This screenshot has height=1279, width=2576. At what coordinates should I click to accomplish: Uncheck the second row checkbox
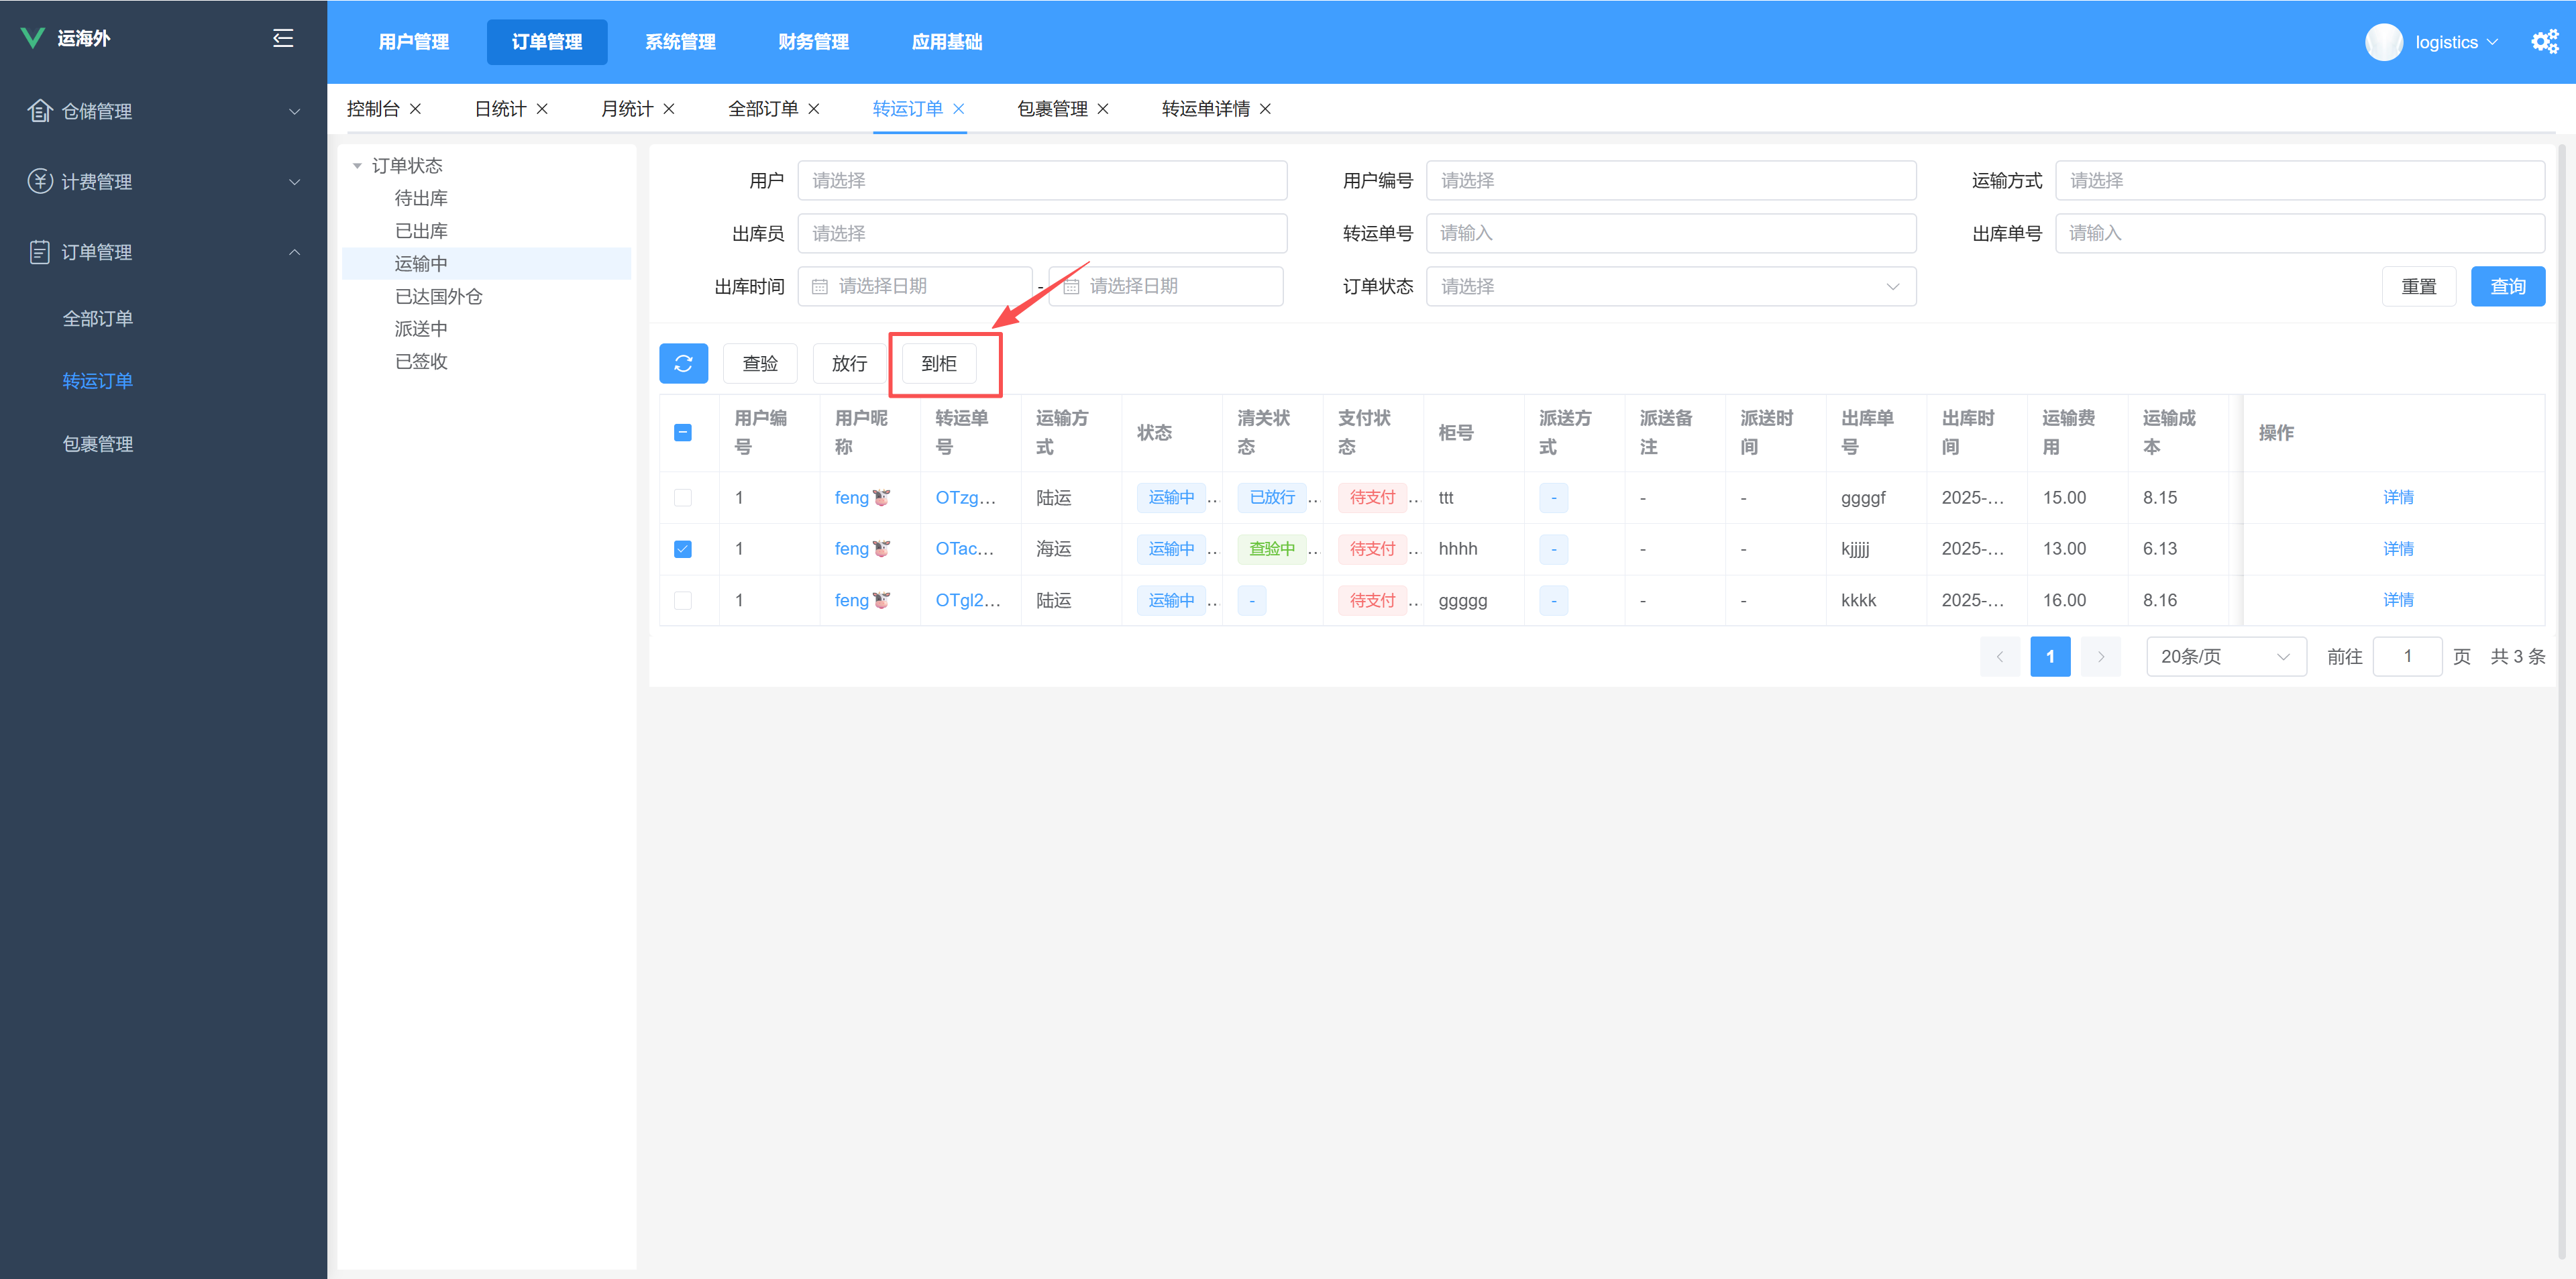pos(683,549)
